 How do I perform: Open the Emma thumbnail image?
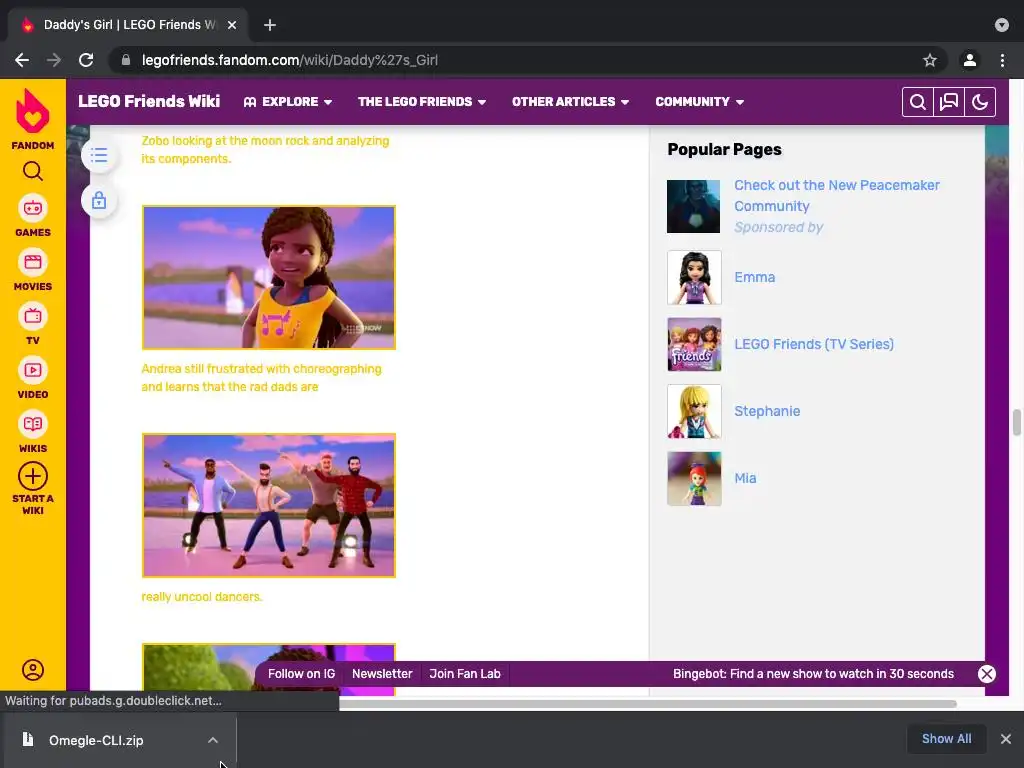(694, 278)
